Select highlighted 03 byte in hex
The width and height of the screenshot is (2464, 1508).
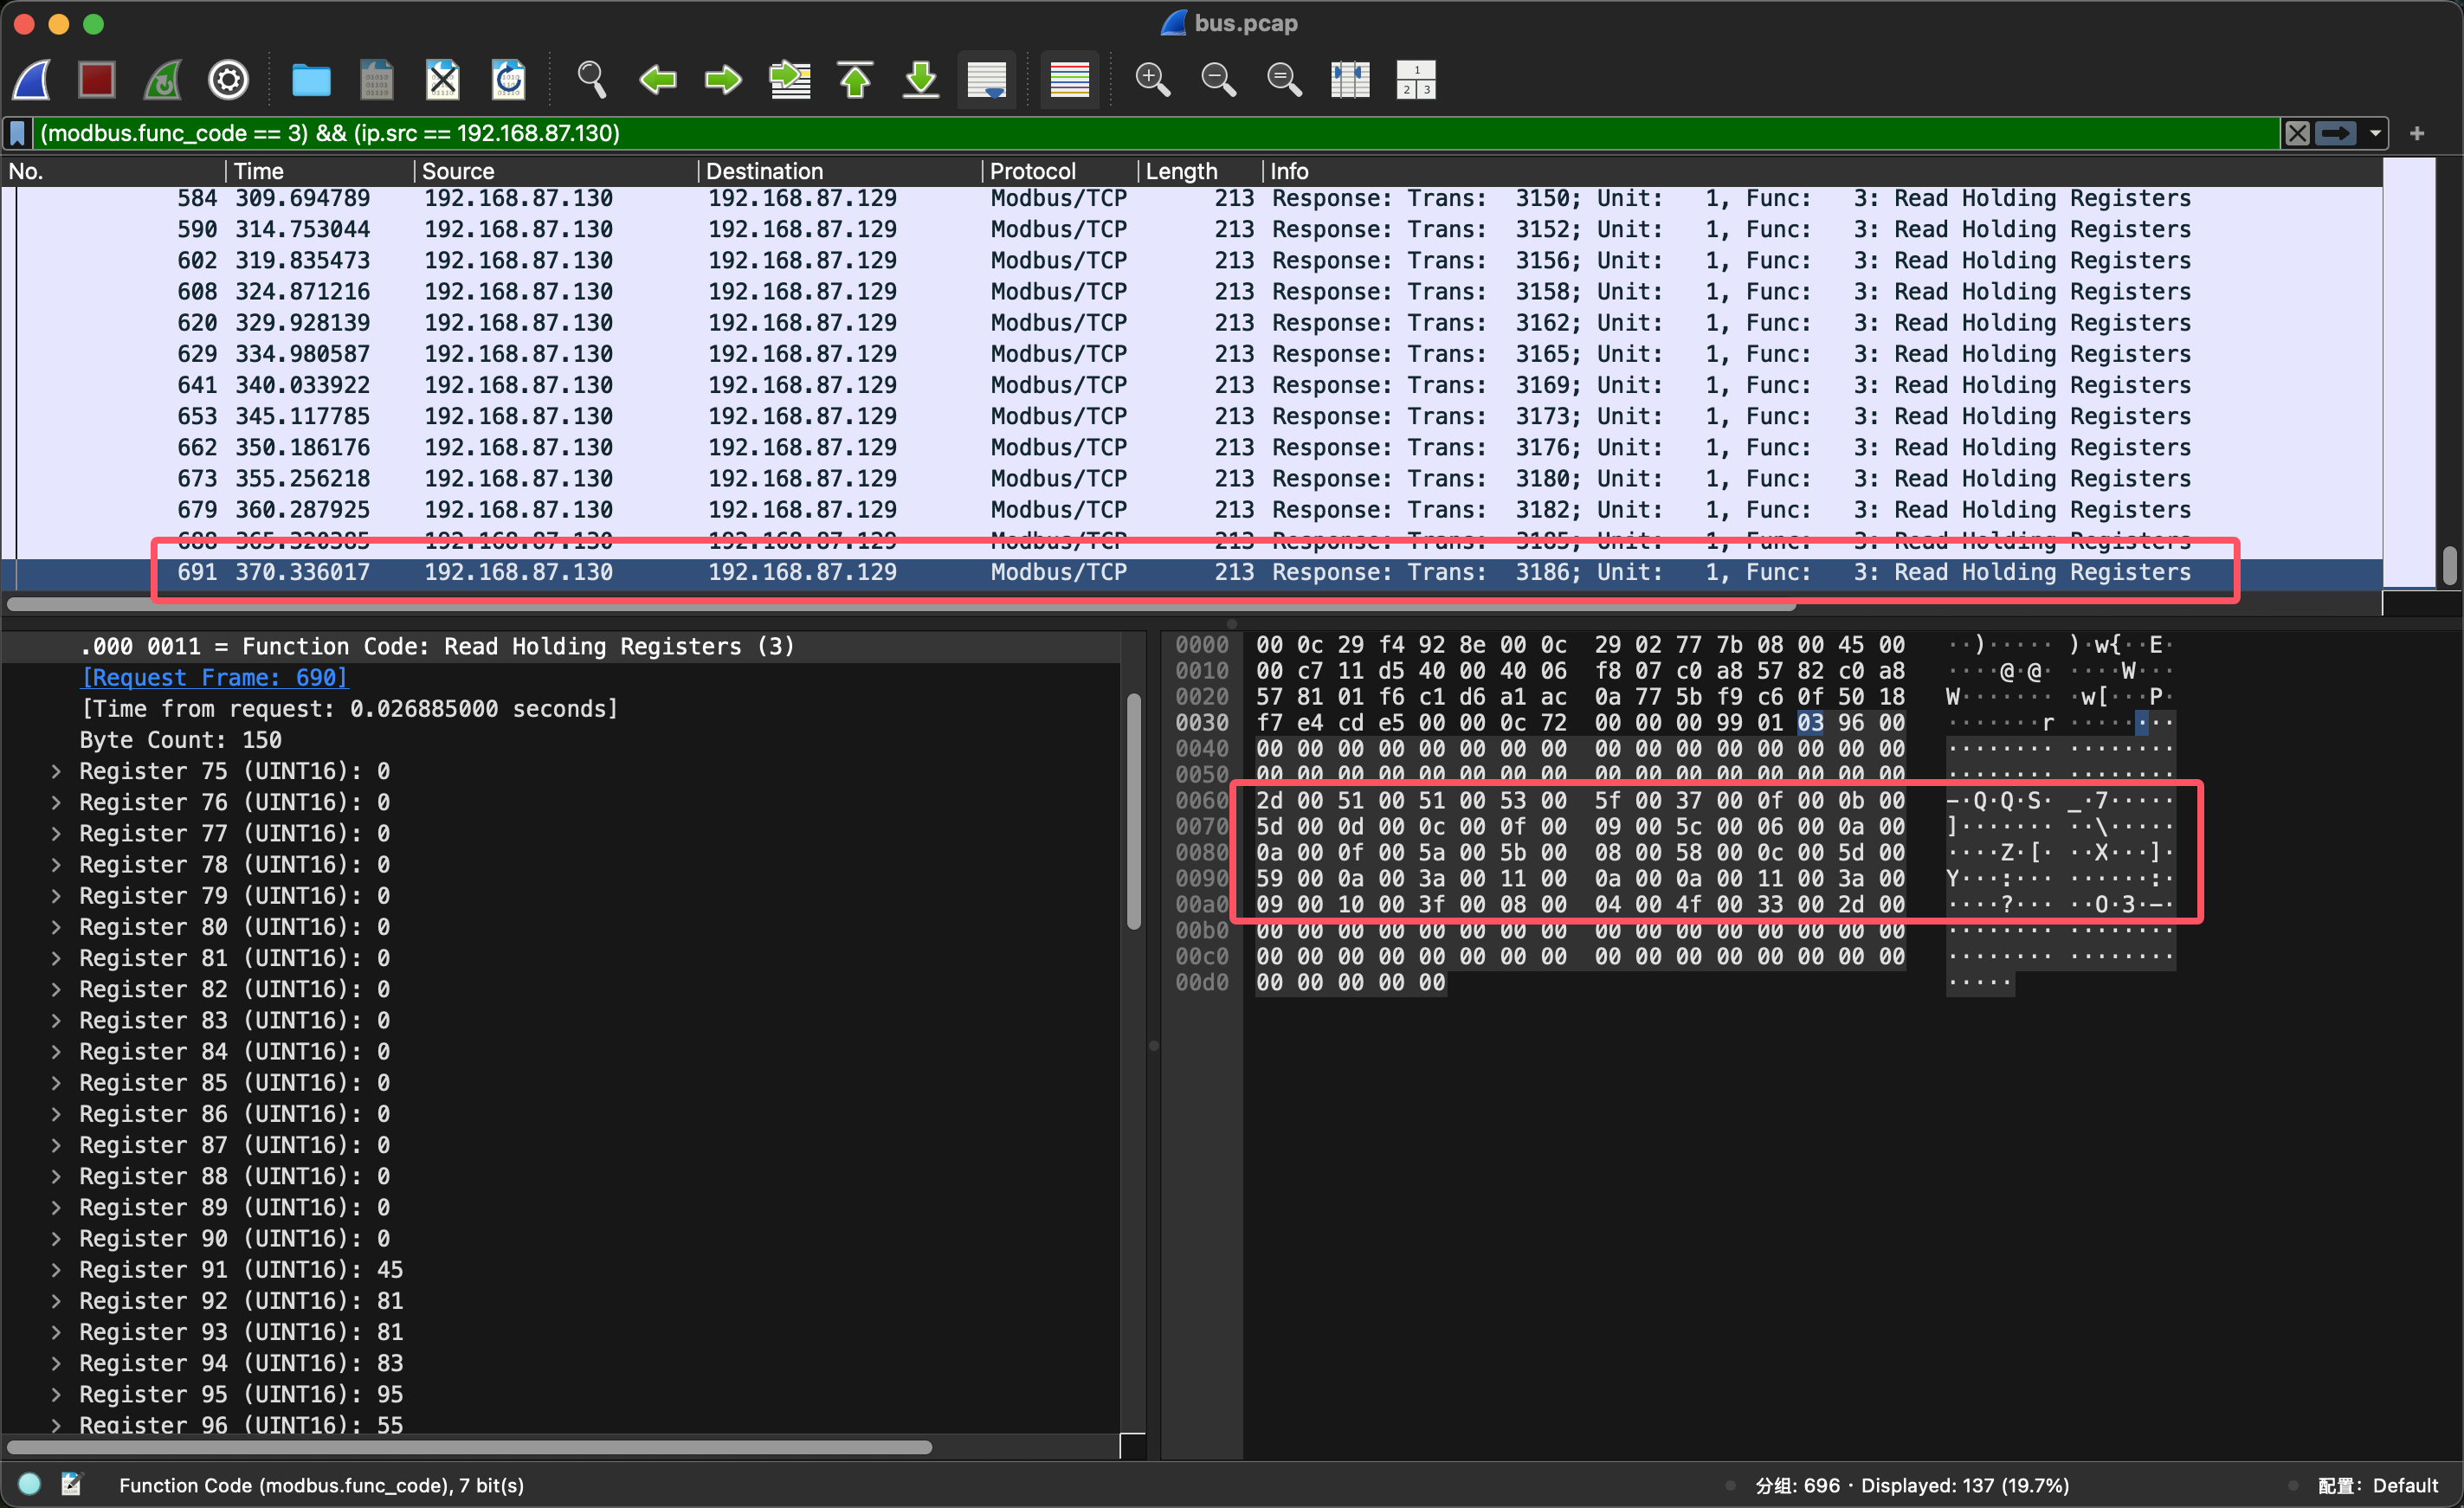pos(1810,722)
